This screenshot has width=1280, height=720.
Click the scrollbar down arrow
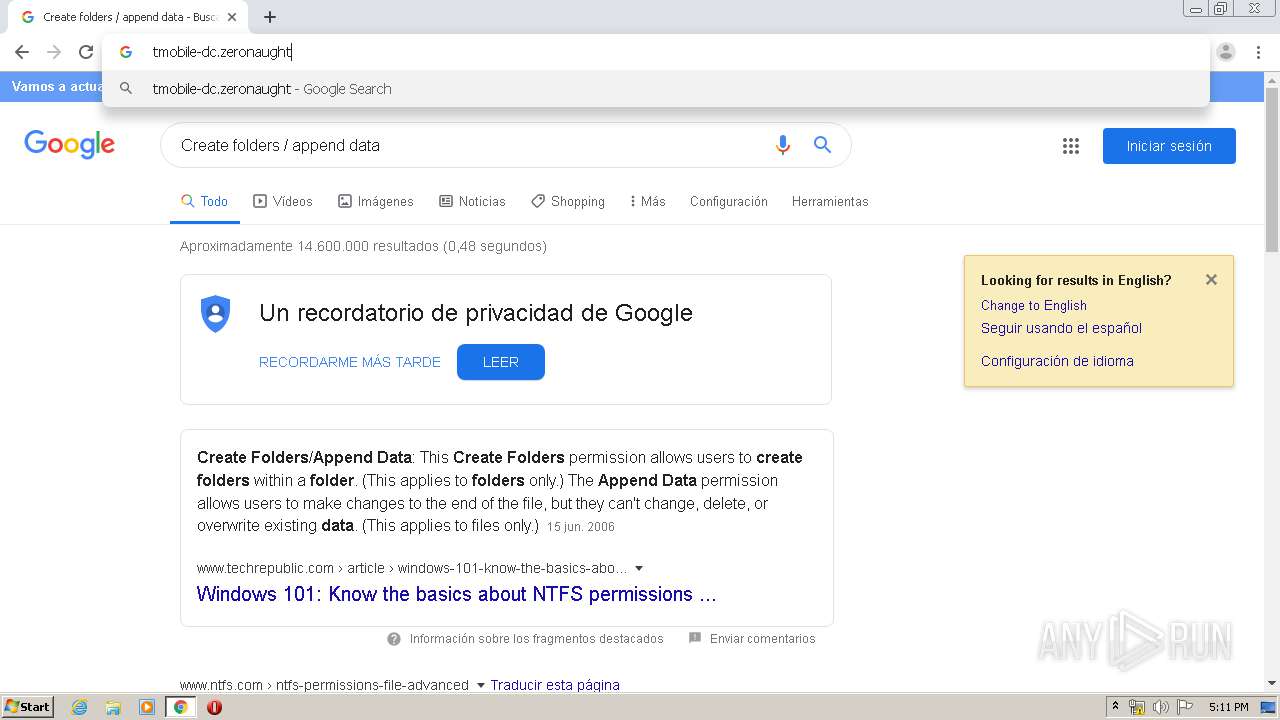[1272, 683]
